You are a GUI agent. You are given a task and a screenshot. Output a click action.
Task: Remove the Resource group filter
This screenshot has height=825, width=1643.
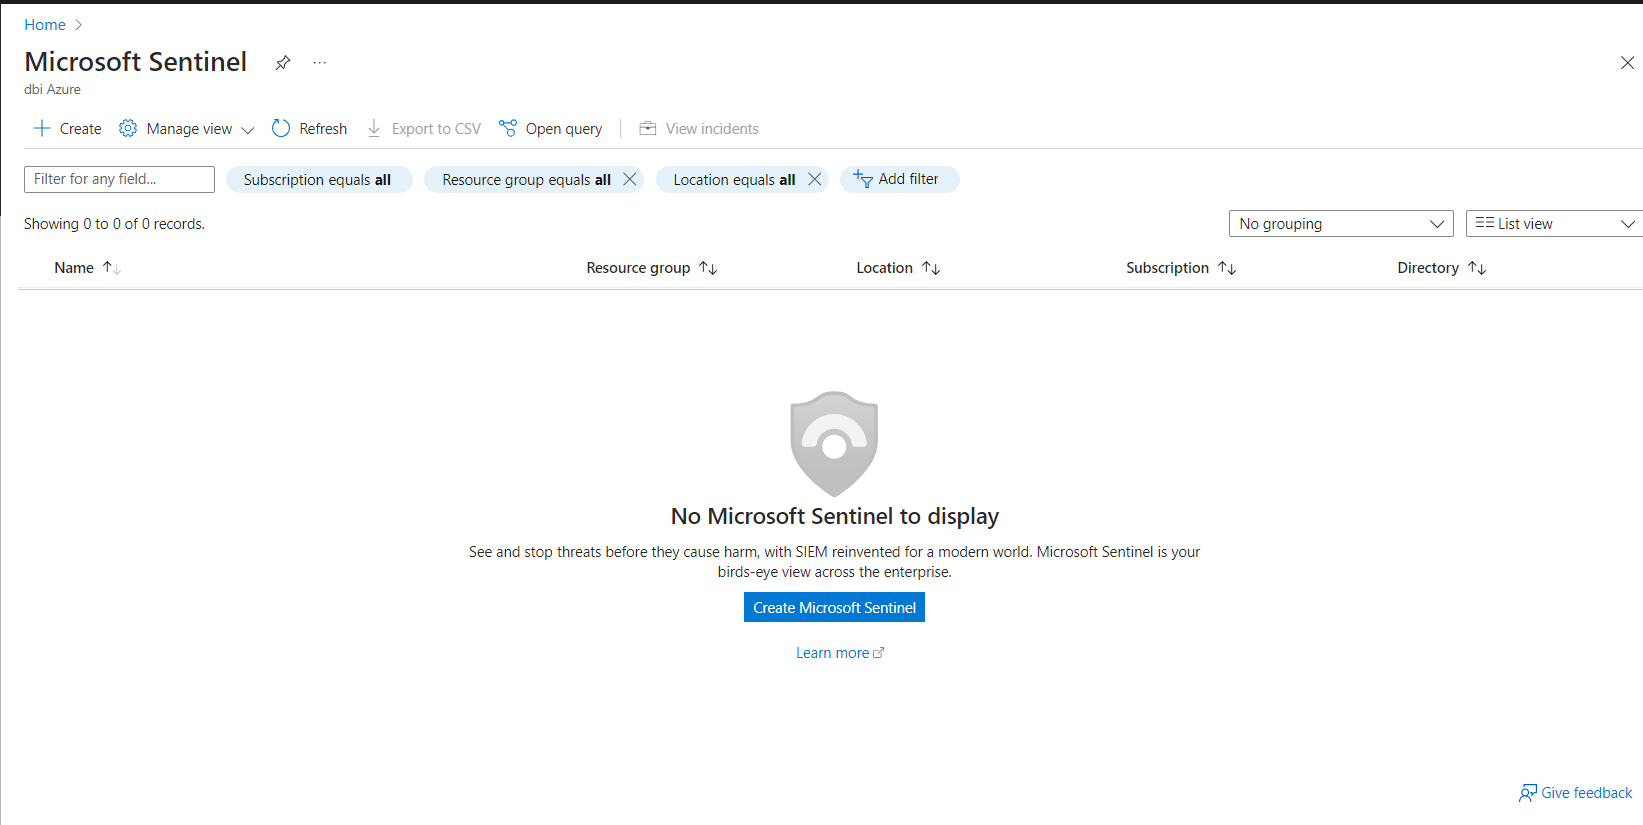click(630, 179)
